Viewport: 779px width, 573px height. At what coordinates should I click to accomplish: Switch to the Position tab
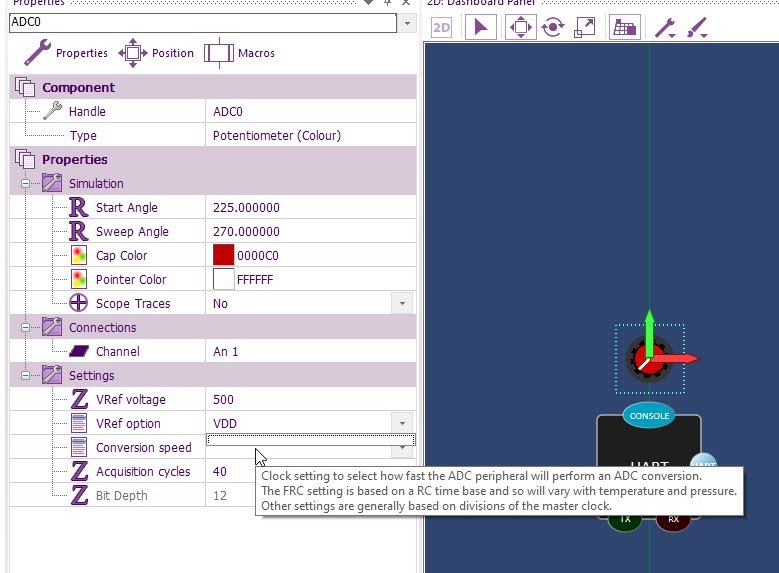pyautogui.click(x=156, y=53)
